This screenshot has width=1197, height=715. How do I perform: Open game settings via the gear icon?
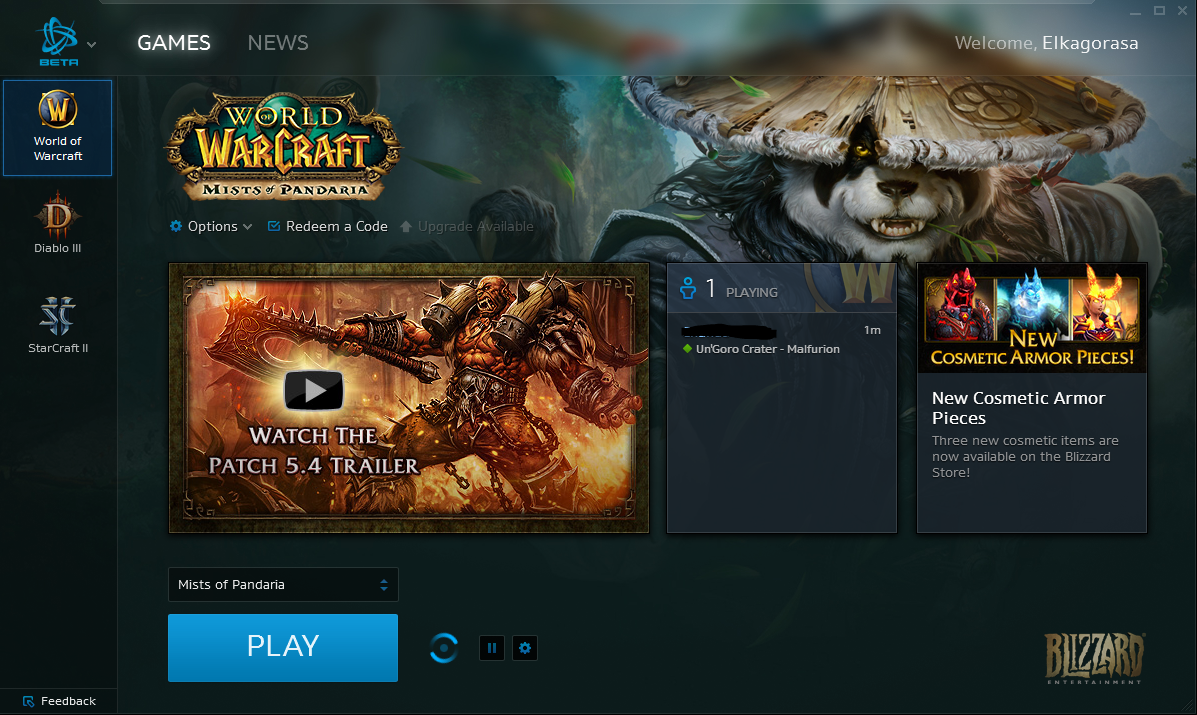pos(524,648)
